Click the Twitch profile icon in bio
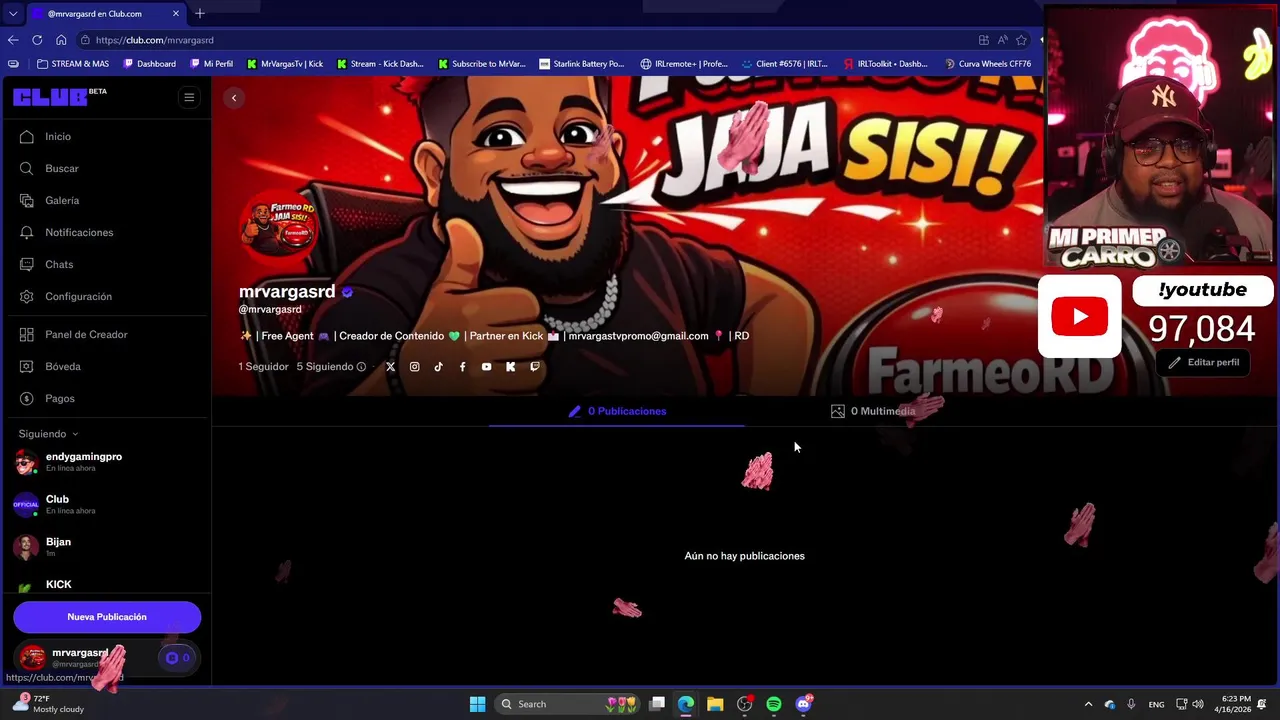 pyautogui.click(x=534, y=367)
